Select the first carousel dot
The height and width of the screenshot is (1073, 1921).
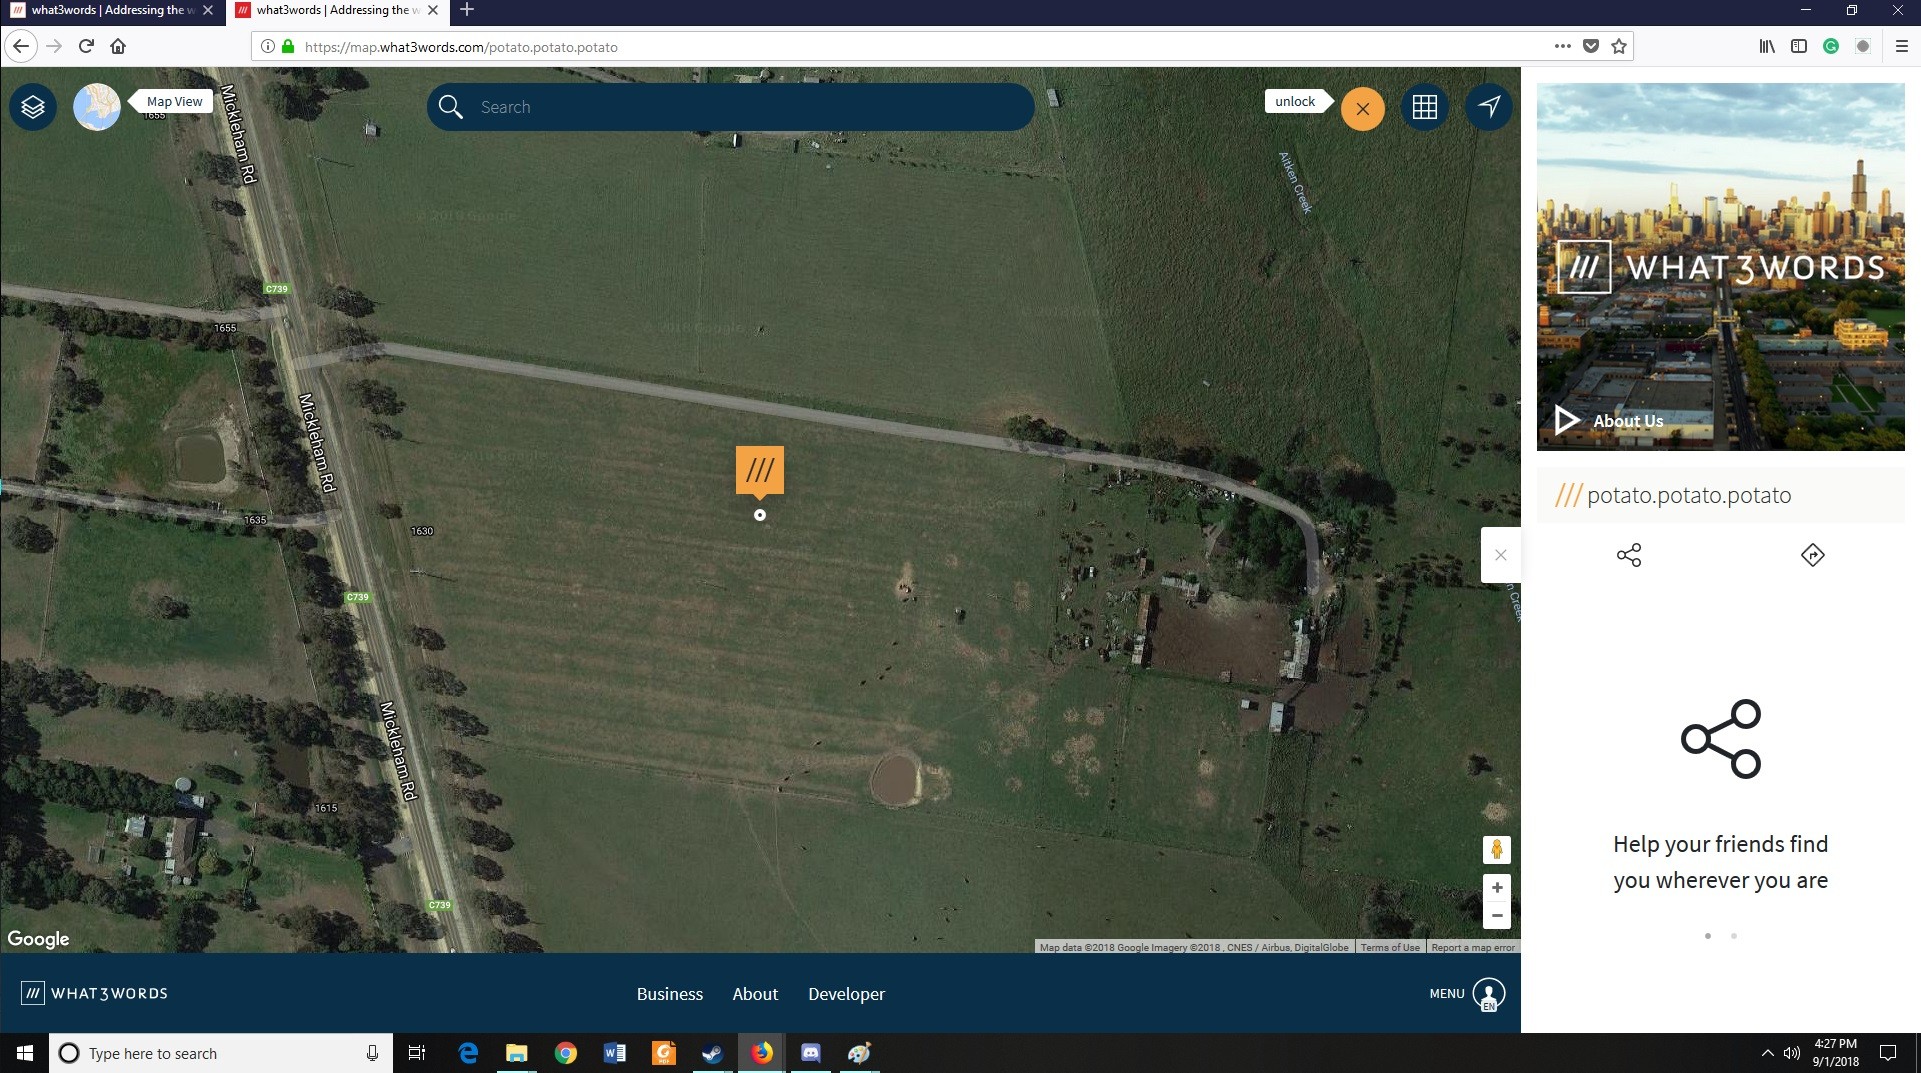click(x=1708, y=936)
